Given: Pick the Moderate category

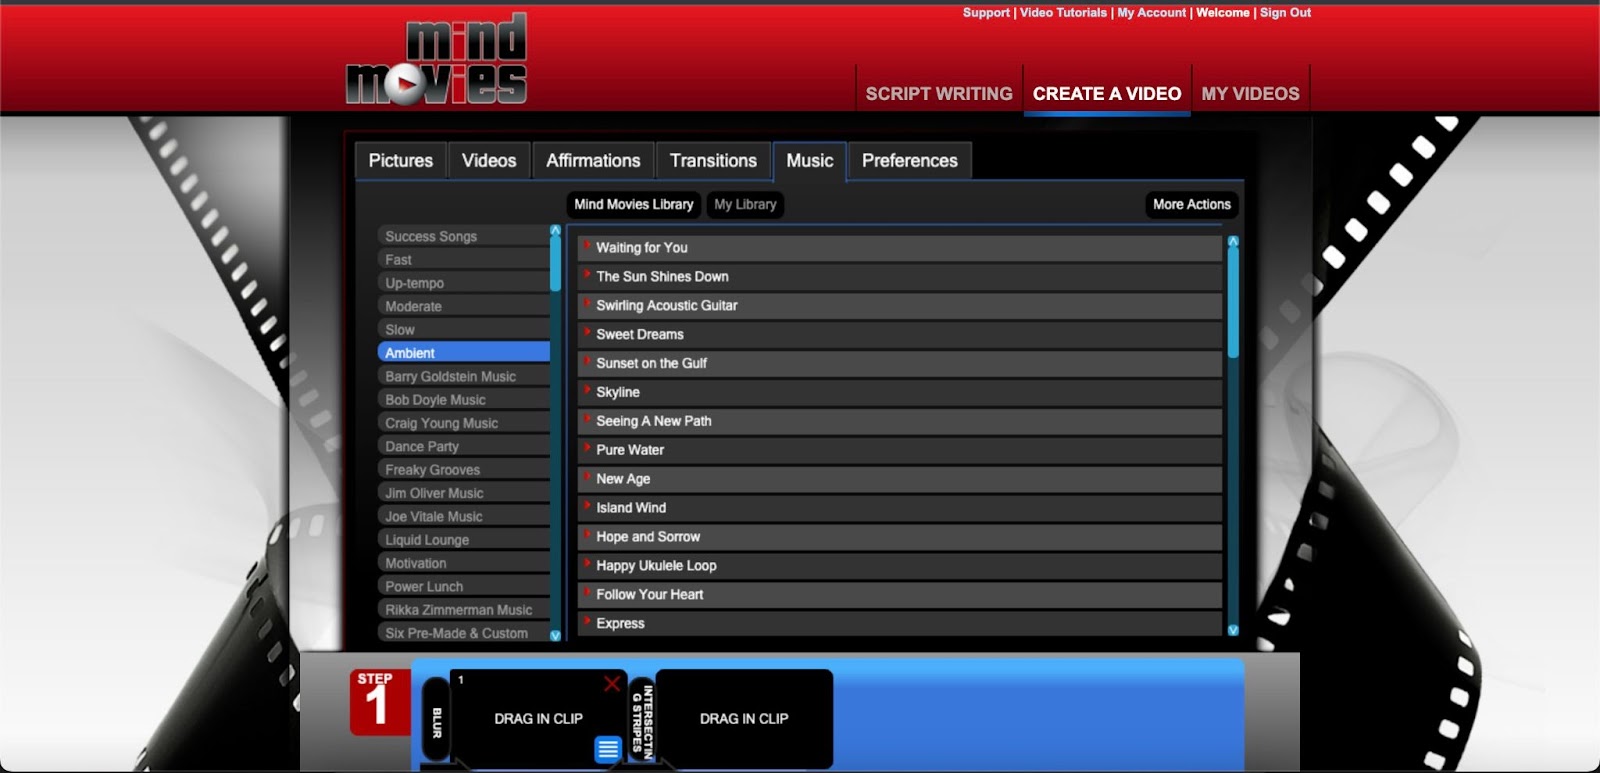Looking at the screenshot, I should click(464, 306).
